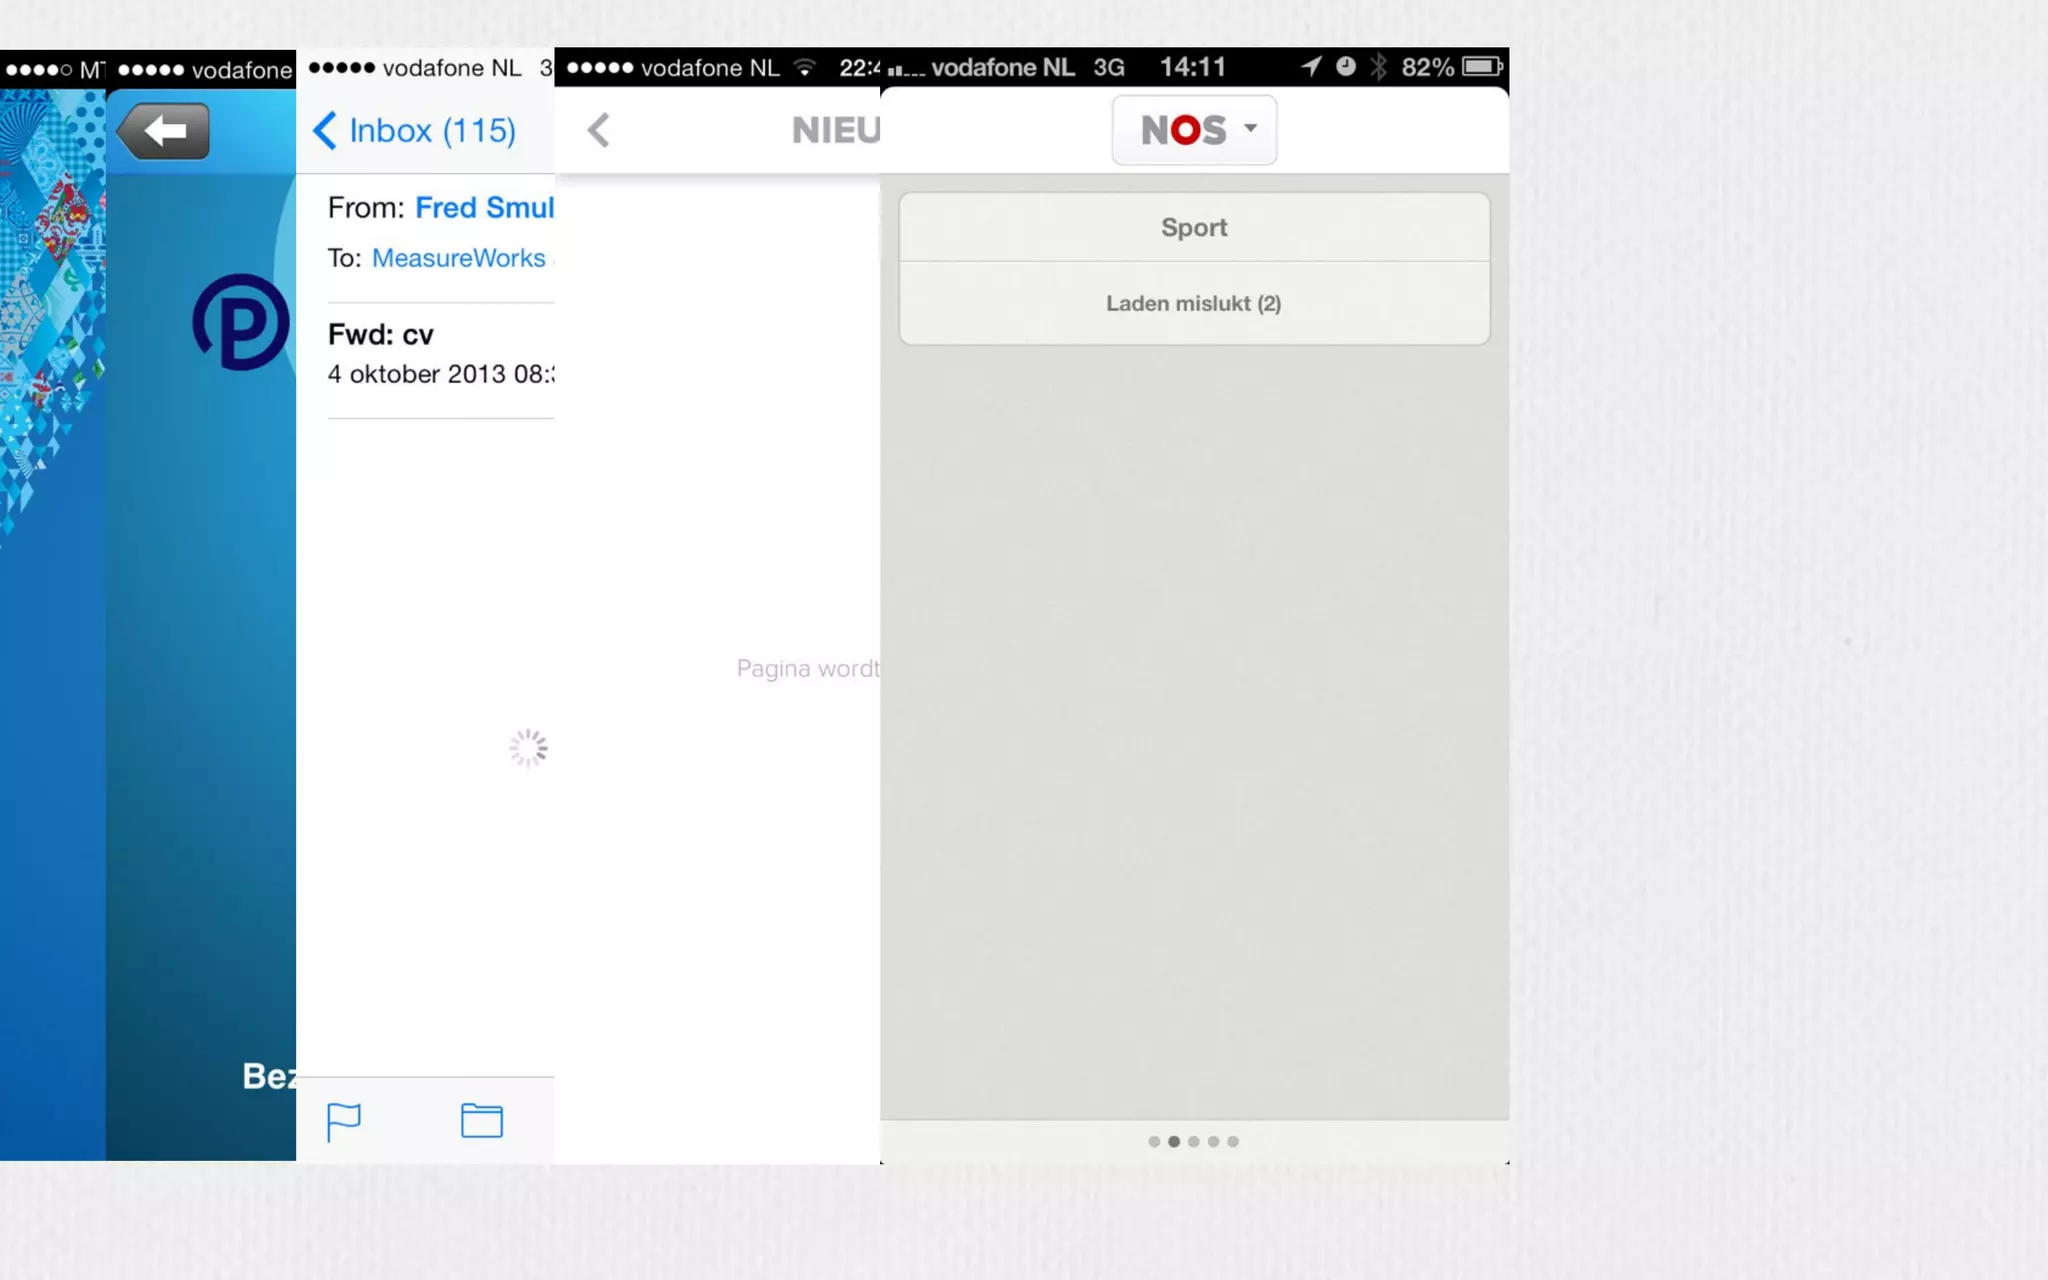Tap the Laden mislukt (2) row
2048x1280 pixels.
coord(1194,304)
